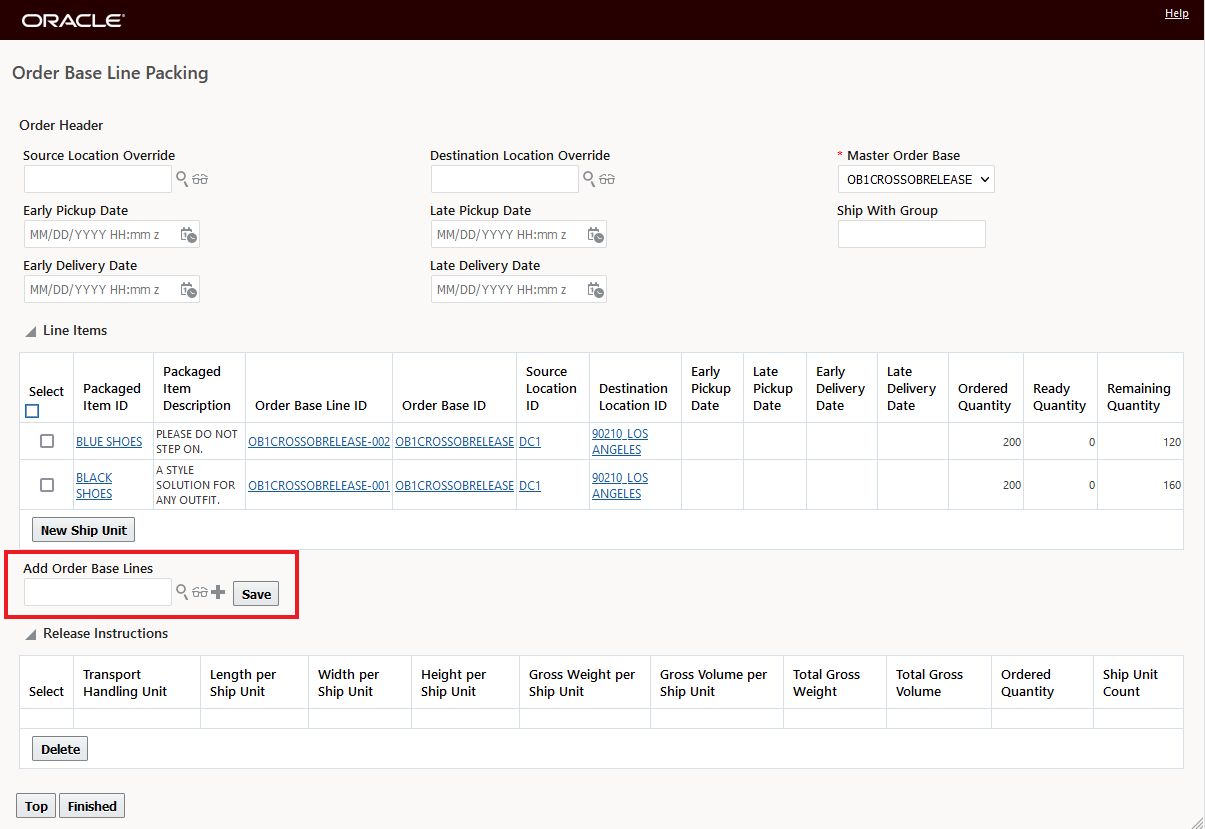The width and height of the screenshot is (1205, 829).
Task: Click the Remaining Quantity value 120
Action: coord(1171,442)
